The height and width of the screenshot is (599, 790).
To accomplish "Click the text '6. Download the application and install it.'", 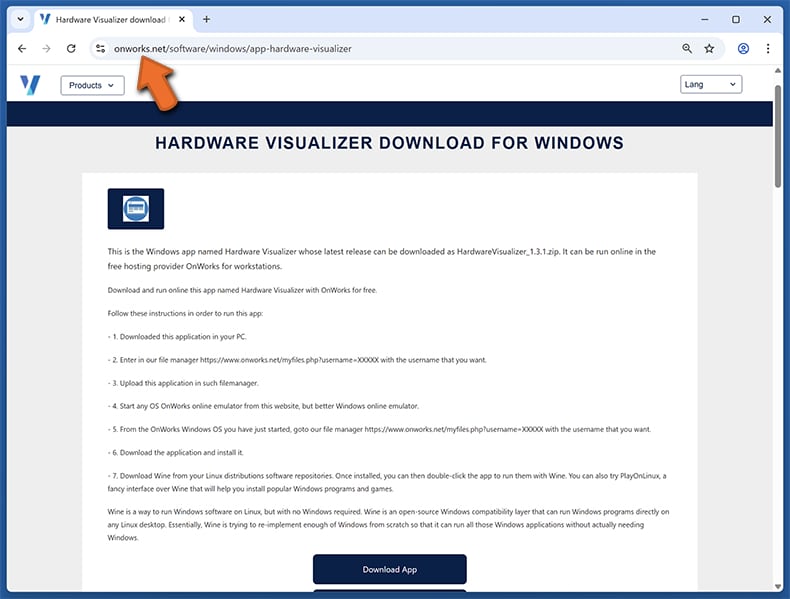I will (176, 452).
